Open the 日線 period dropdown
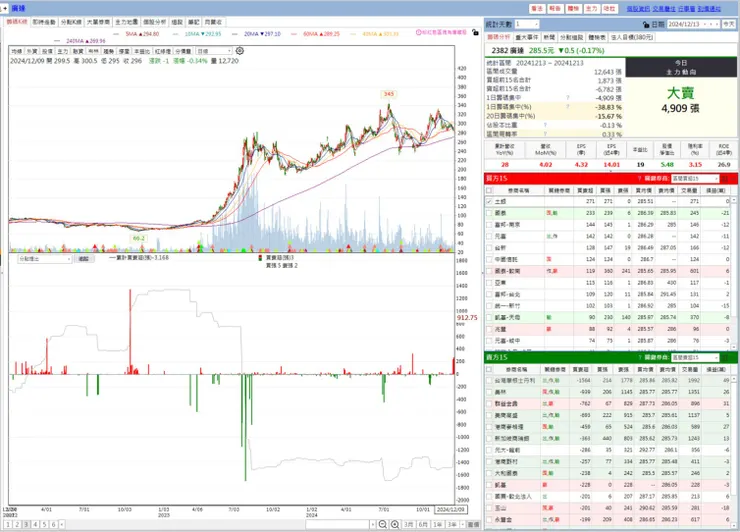Image resolution: width=740 pixels, height=532 pixels. 214,51
